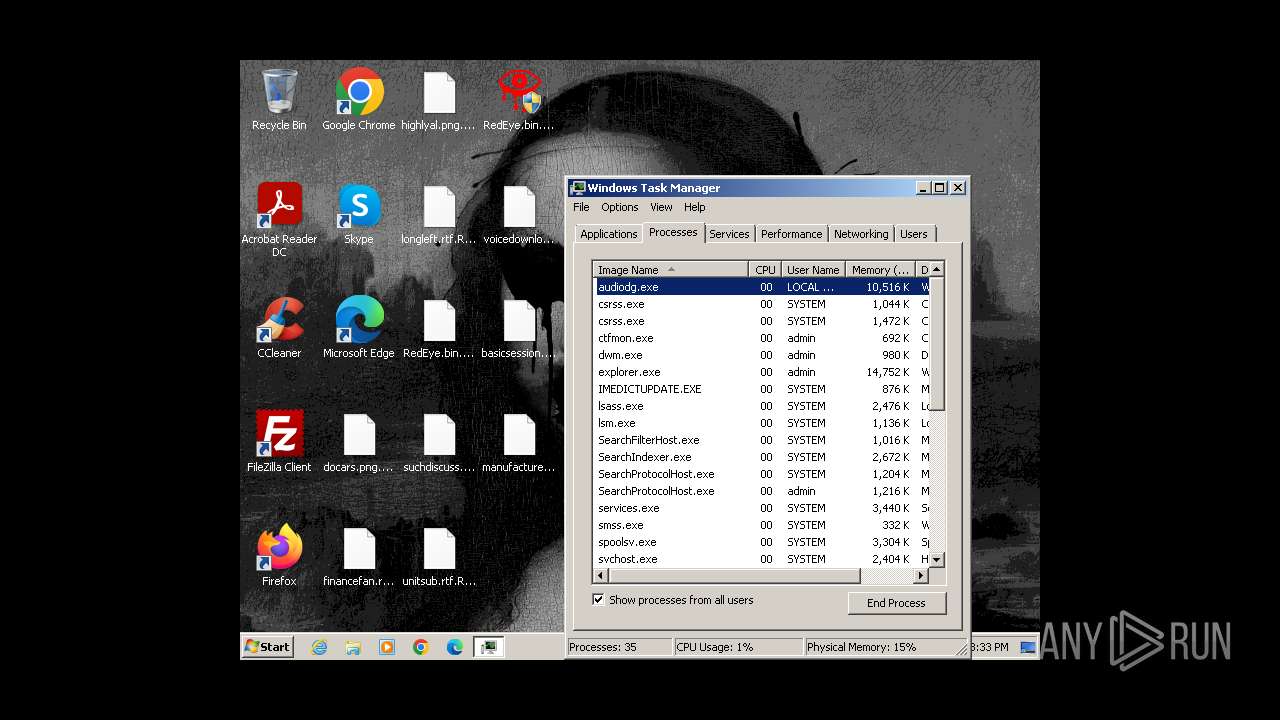The height and width of the screenshot is (720, 1280).
Task: Select the dwm.exe process
Action: 761,355
